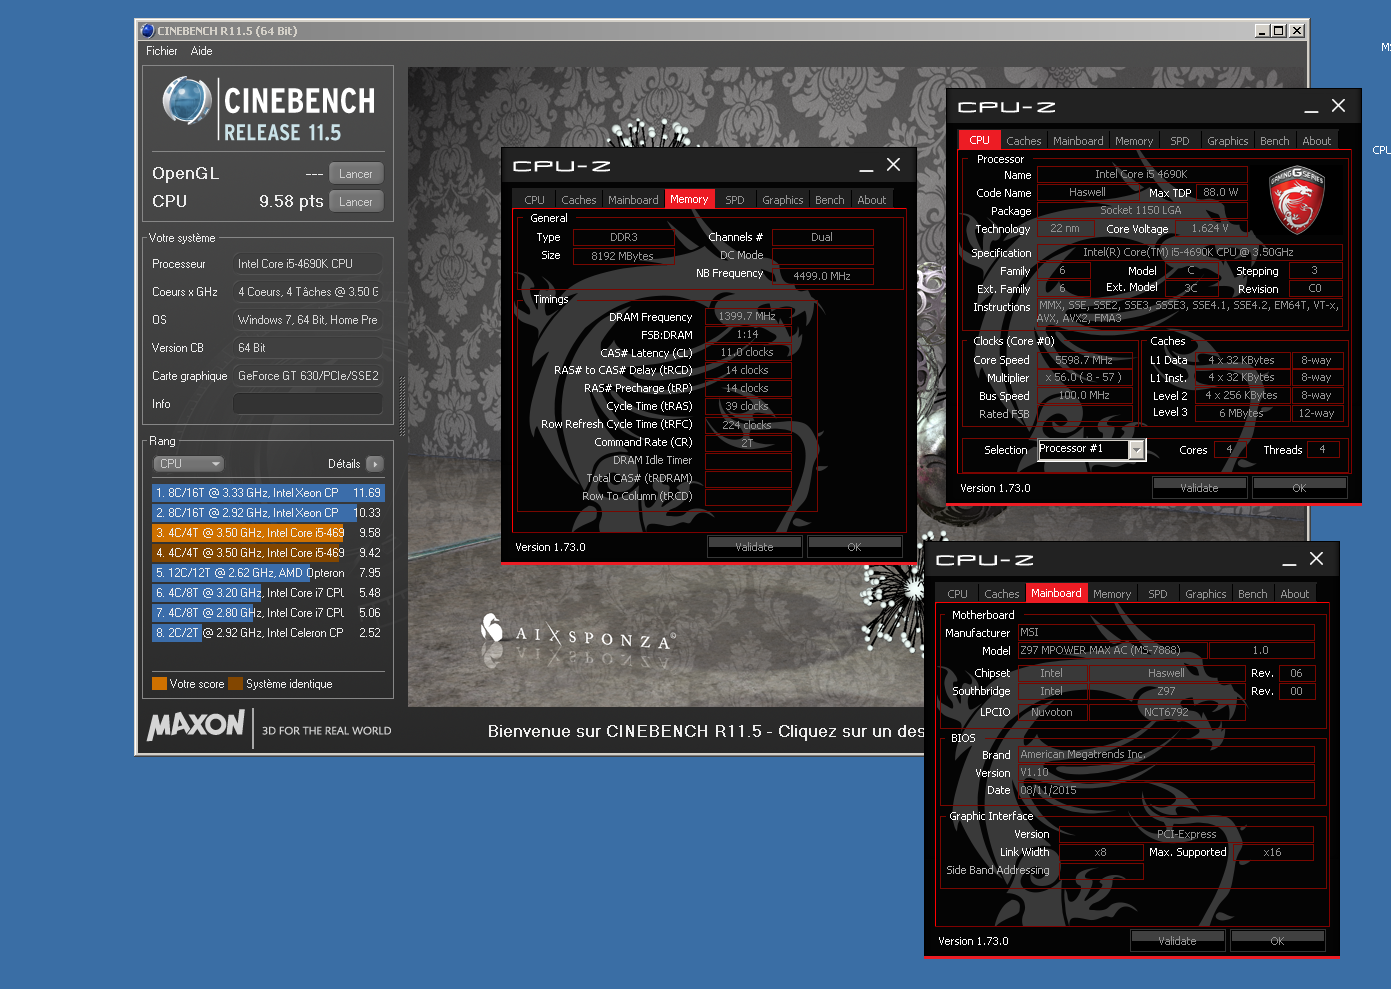Switch to Mainboard tab in CPU window
This screenshot has height=989, width=1391.
(x=1078, y=141)
